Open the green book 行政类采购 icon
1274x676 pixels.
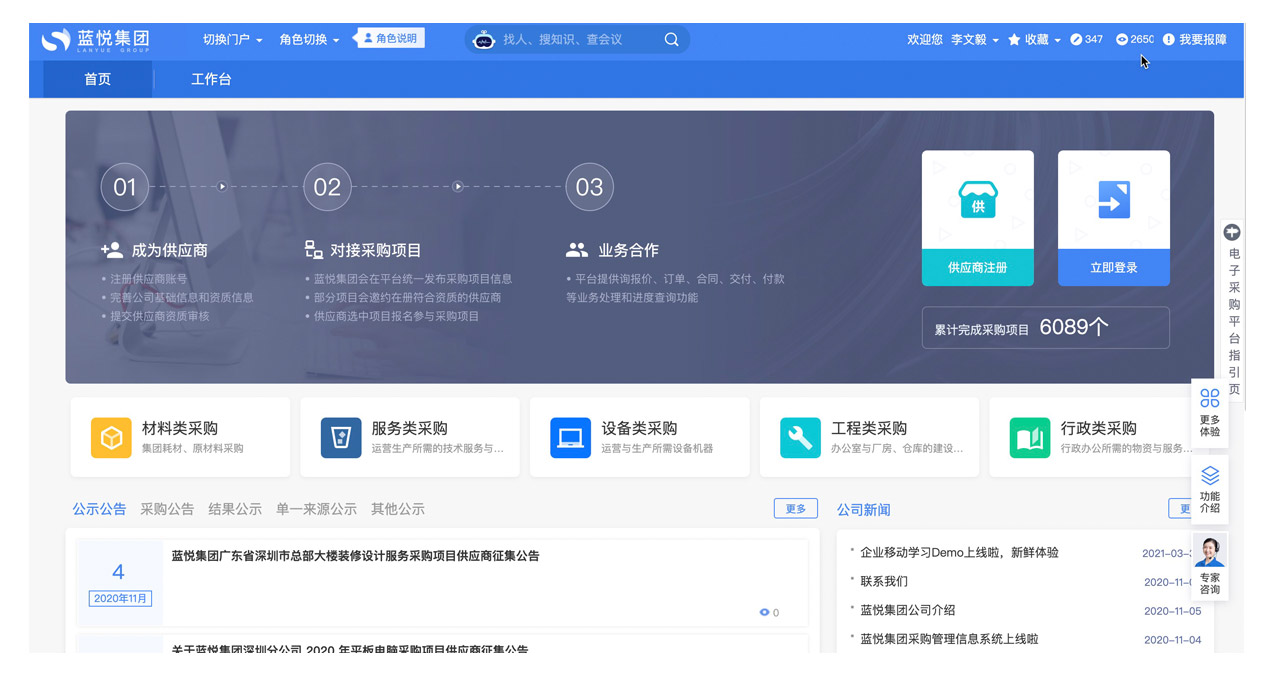tap(1030, 438)
